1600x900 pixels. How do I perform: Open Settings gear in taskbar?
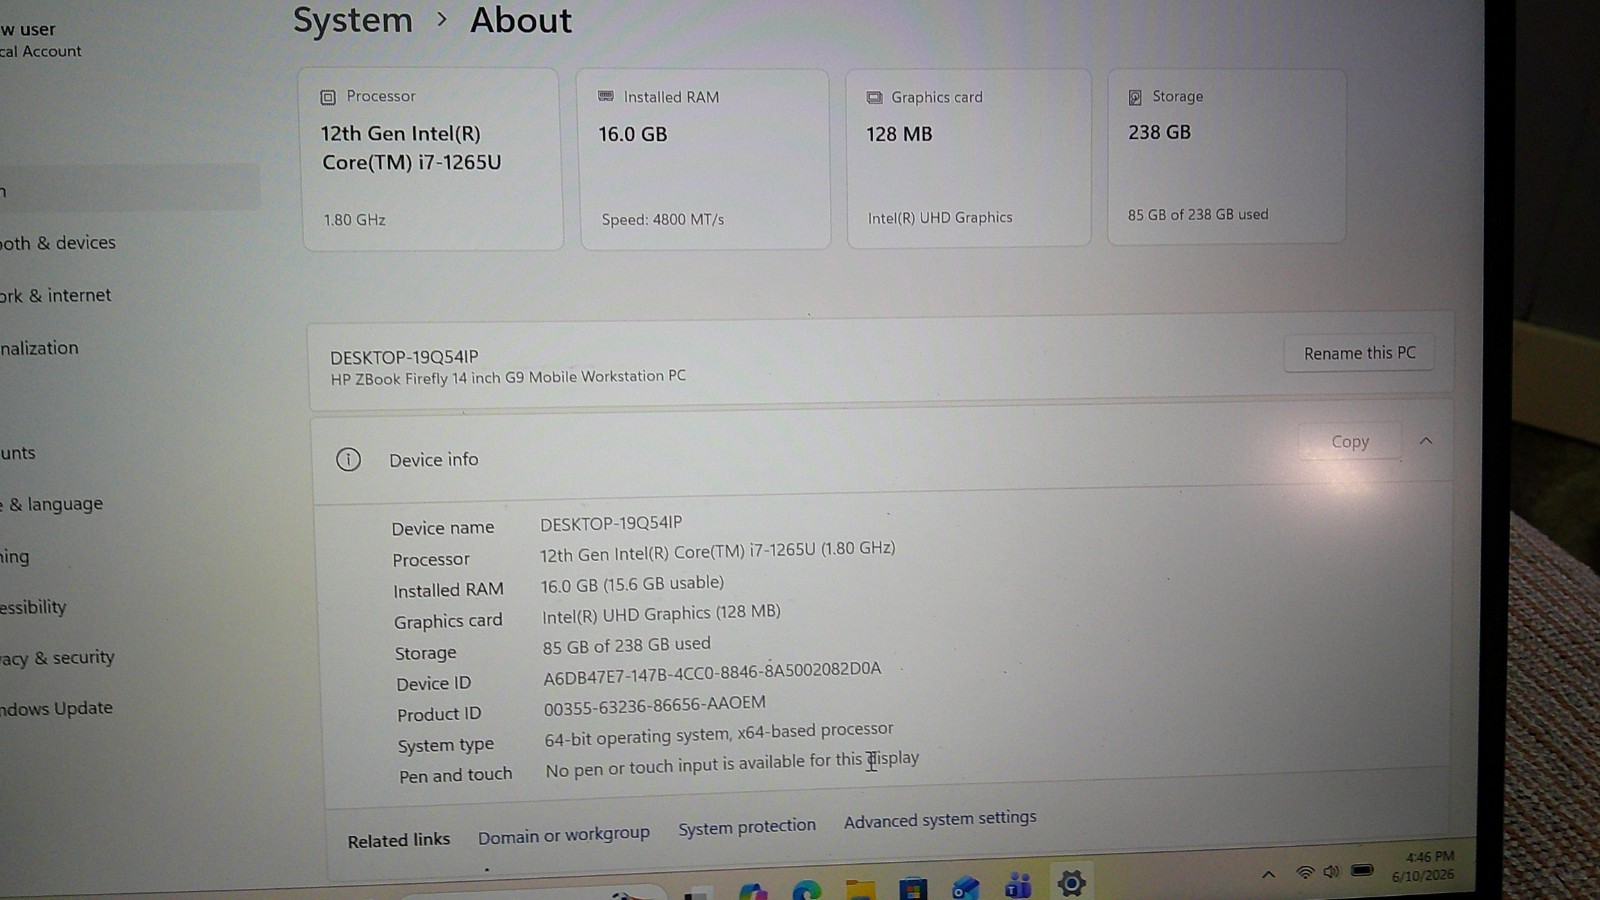point(1071,883)
